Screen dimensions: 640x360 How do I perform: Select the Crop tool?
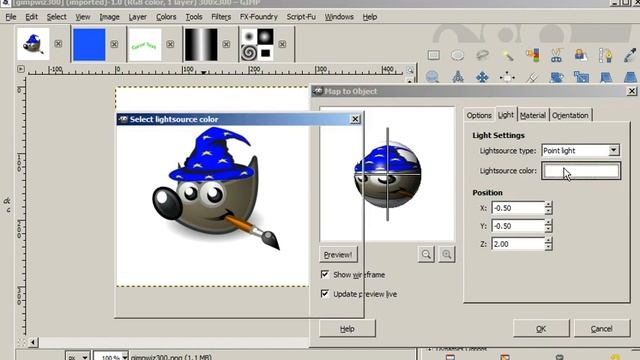coord(531,77)
